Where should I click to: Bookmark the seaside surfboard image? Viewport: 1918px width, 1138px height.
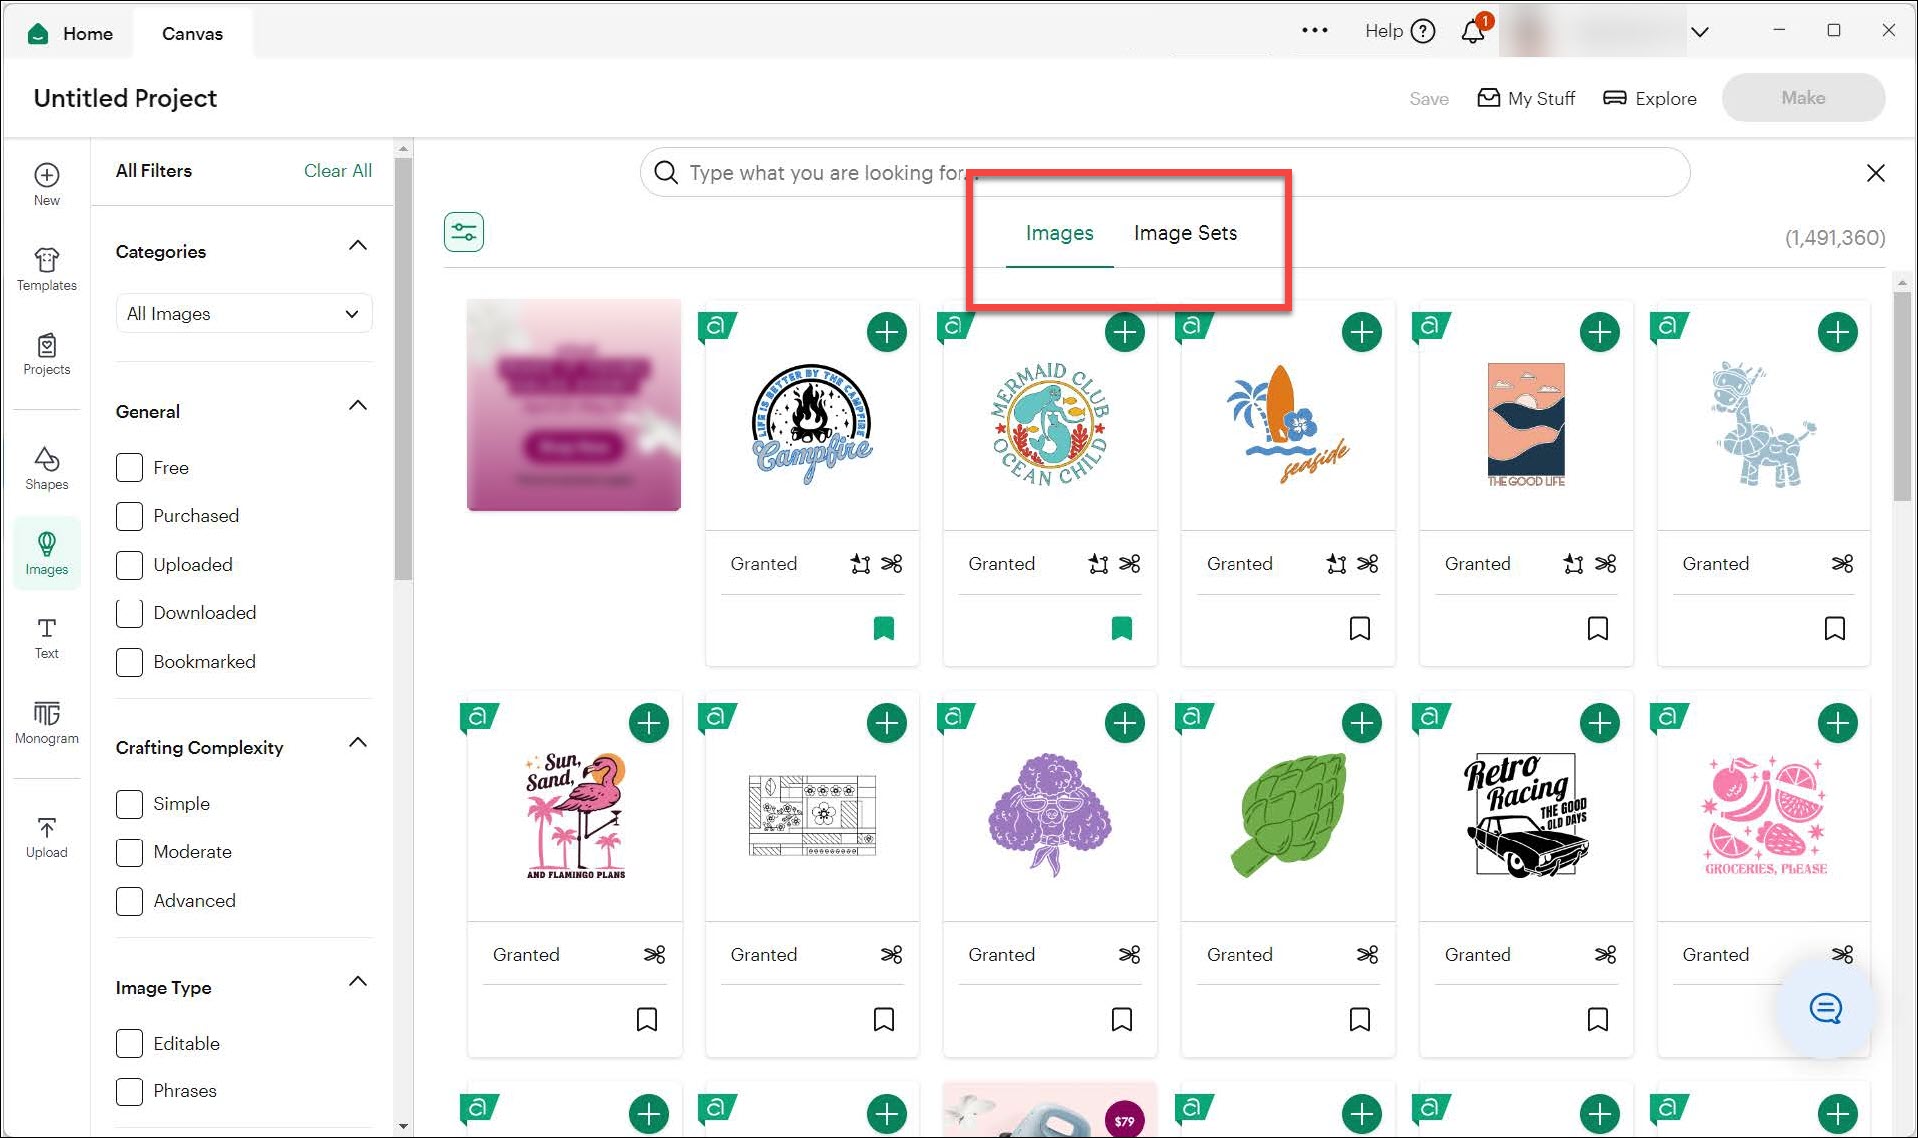(x=1359, y=628)
